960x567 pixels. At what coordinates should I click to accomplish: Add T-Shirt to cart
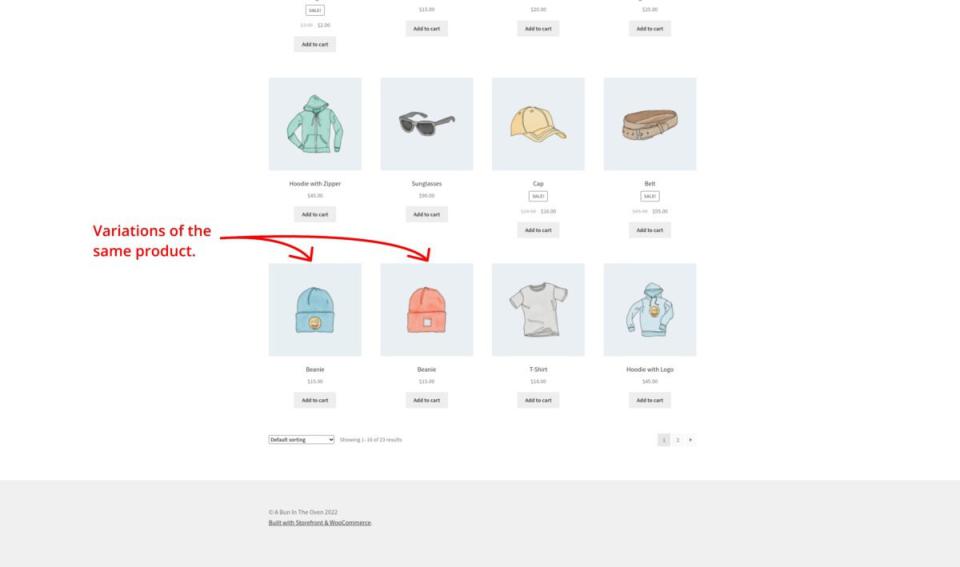pyautogui.click(x=538, y=400)
